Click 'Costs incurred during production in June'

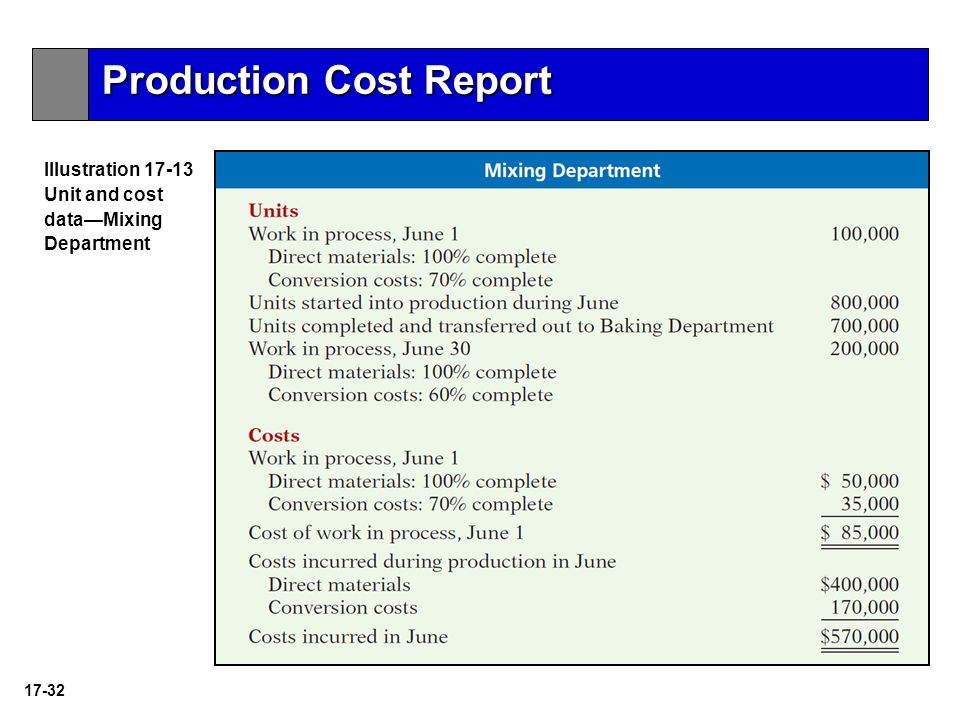pos(432,561)
